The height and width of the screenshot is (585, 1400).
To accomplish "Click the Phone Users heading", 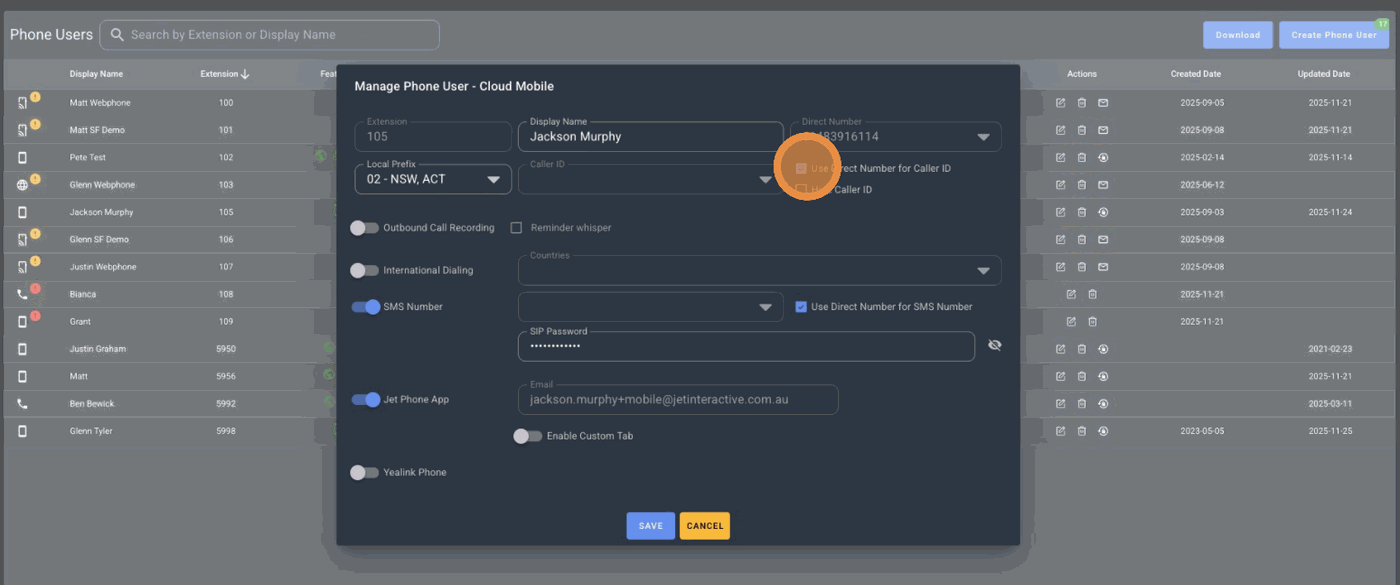I will point(51,35).
